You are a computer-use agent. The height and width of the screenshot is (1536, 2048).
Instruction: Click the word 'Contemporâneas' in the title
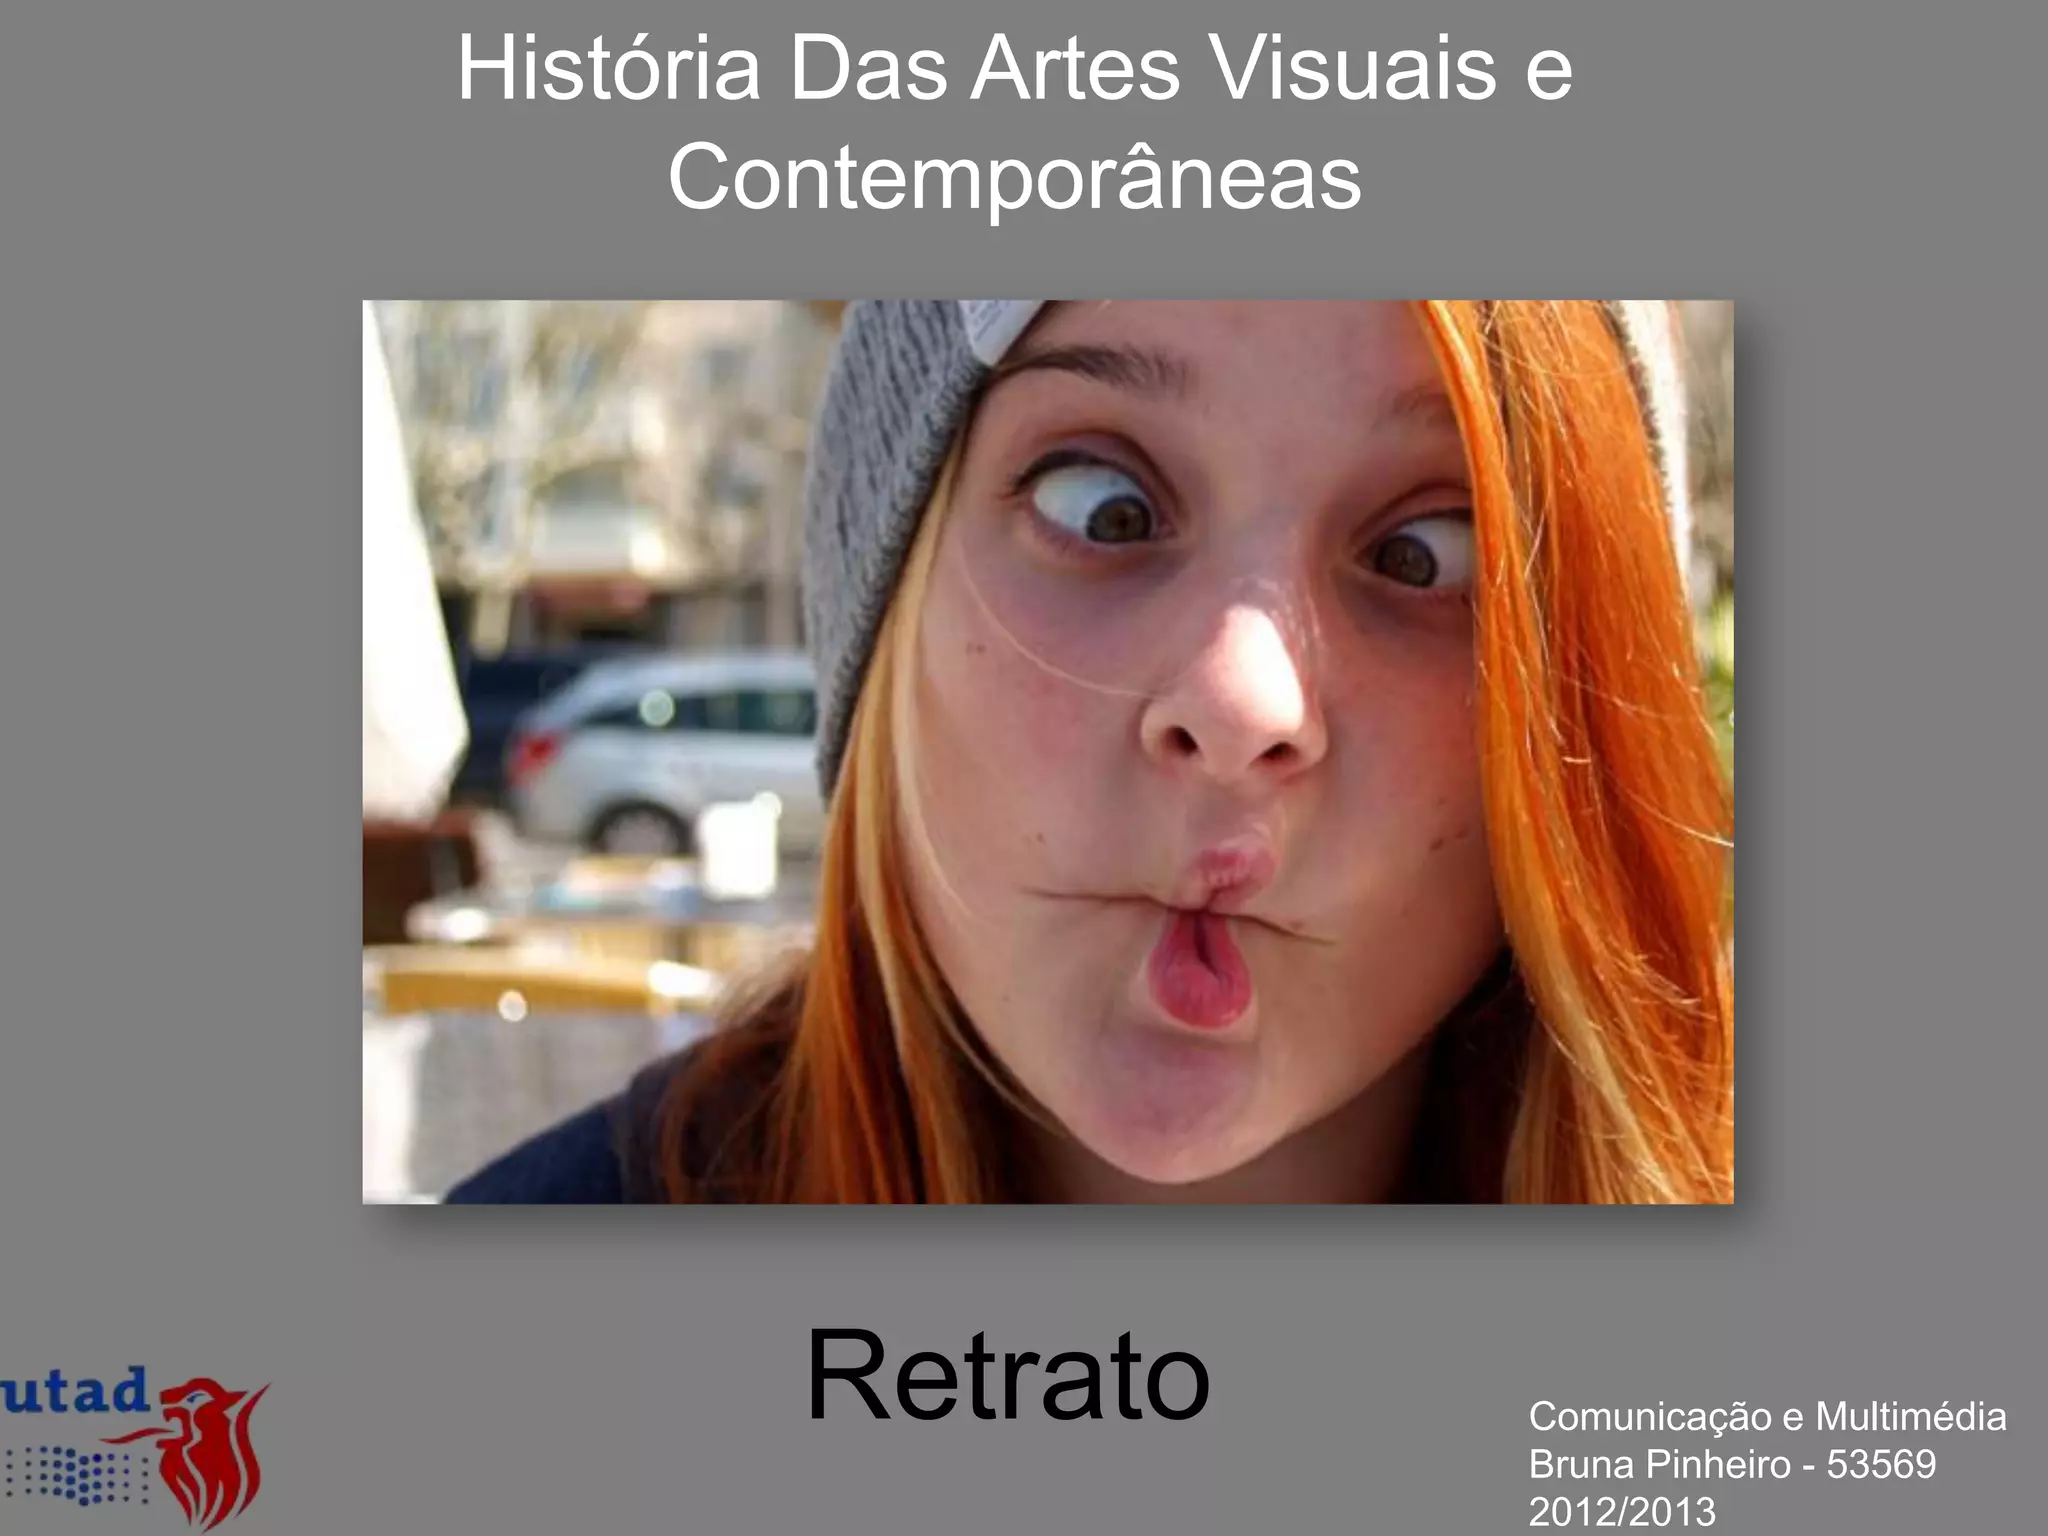(1014, 177)
